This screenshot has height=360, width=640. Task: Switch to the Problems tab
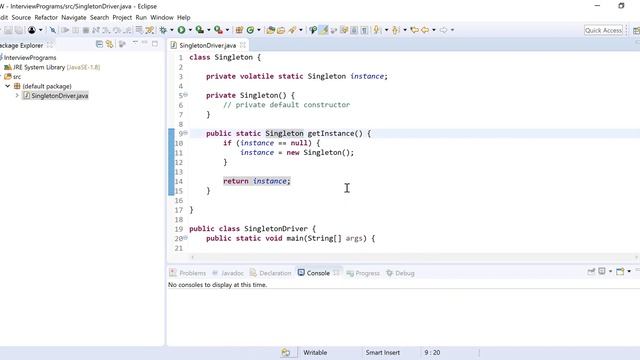pyautogui.click(x=188, y=273)
